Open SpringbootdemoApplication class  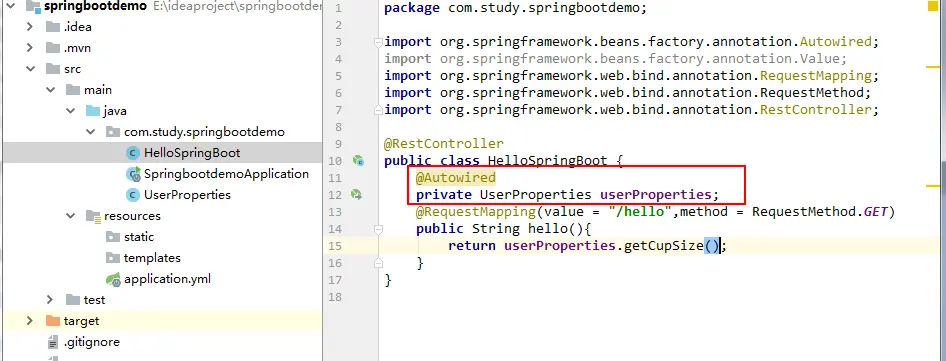226,174
